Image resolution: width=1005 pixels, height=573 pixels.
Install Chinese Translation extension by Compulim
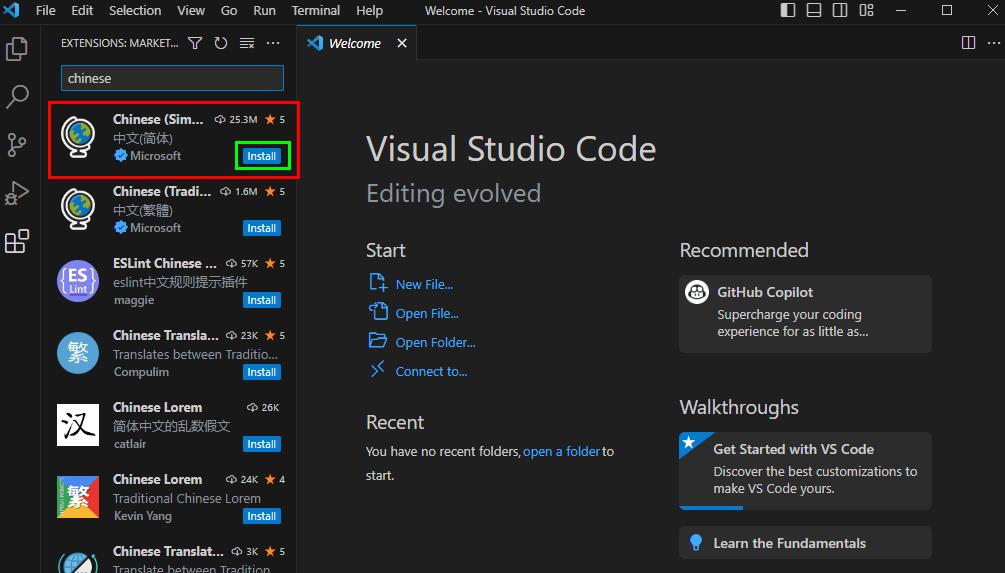[262, 372]
